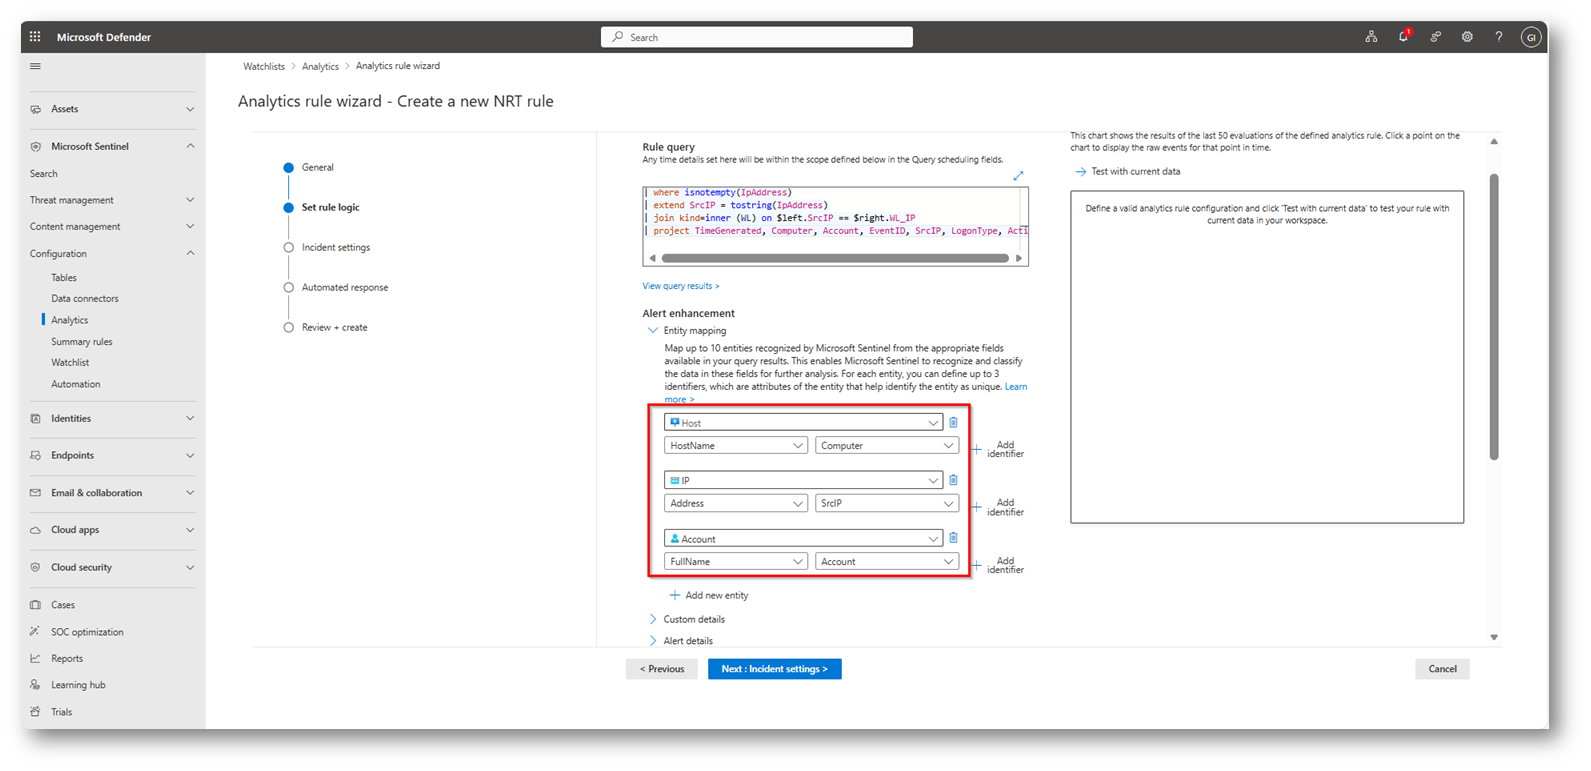Viewport: 1591px width, 771px height.
Task: Click the plus icon for Add new entity
Action: [x=675, y=595]
